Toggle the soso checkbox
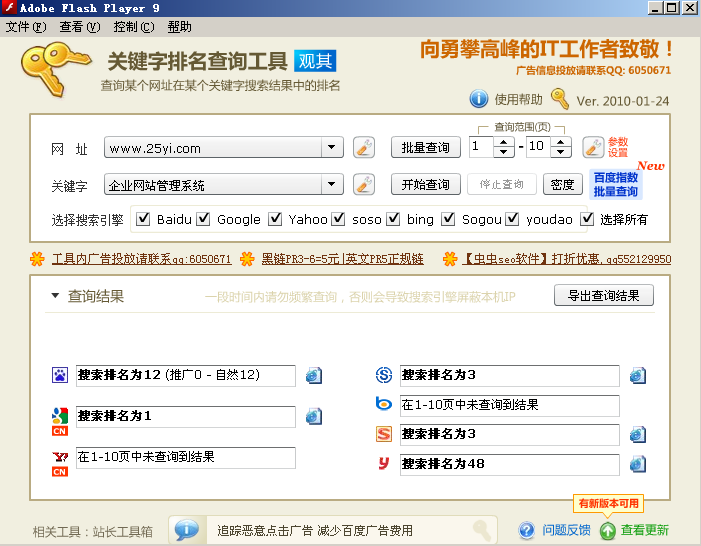 338,219
